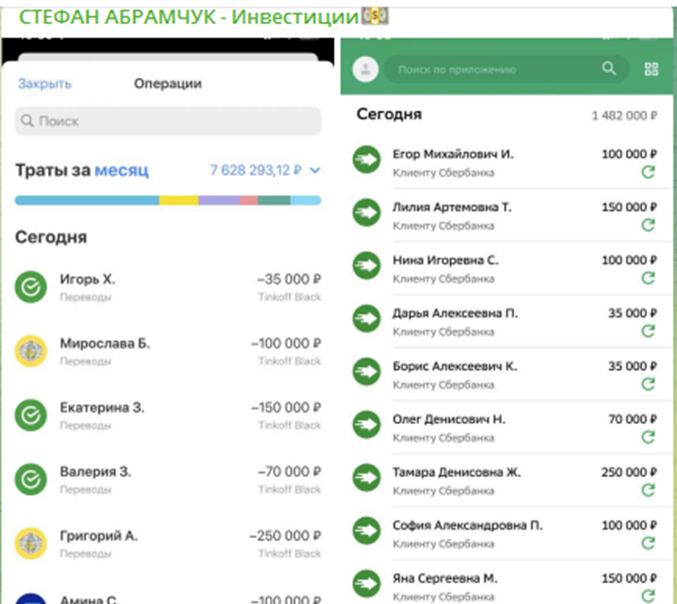
Task: Open the yellow bank icon for Григорий А.
Action: coord(31,544)
